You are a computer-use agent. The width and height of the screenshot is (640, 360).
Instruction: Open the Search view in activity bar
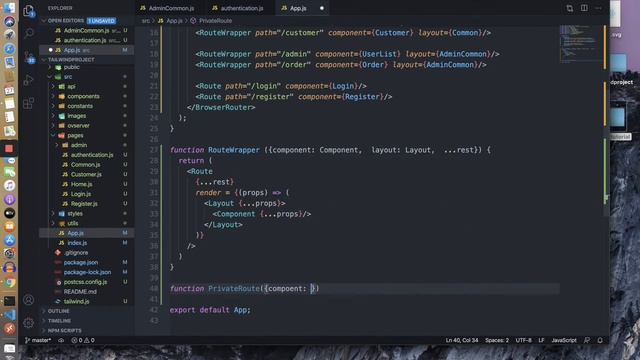(x=29, y=33)
